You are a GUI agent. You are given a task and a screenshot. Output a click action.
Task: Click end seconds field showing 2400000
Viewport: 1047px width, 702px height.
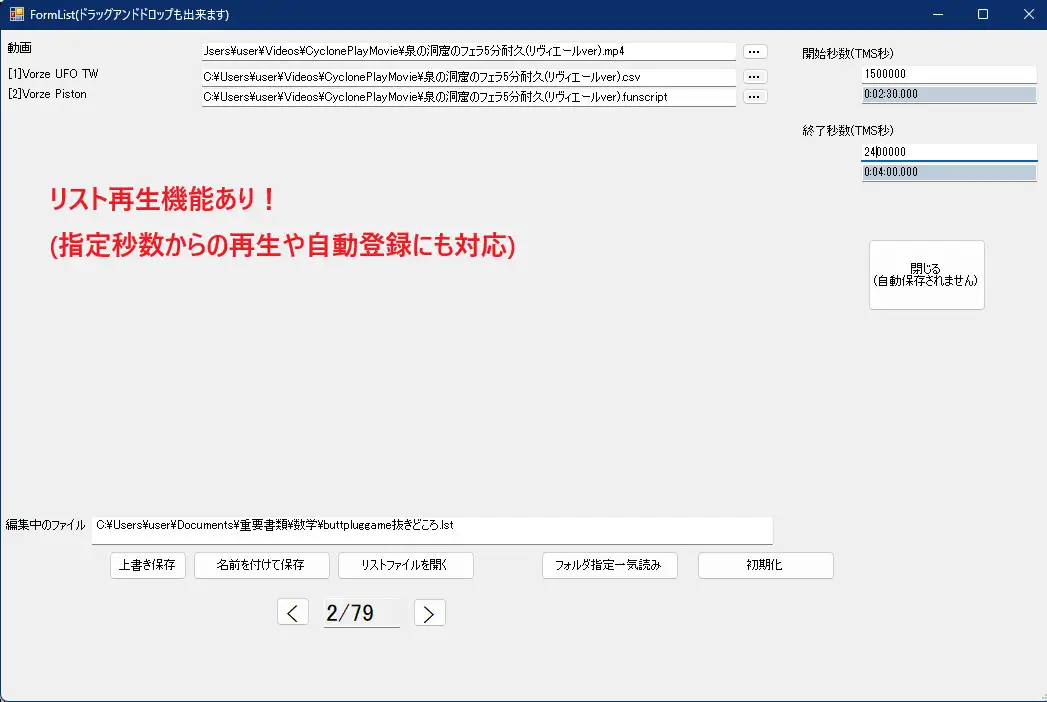click(x=949, y=152)
